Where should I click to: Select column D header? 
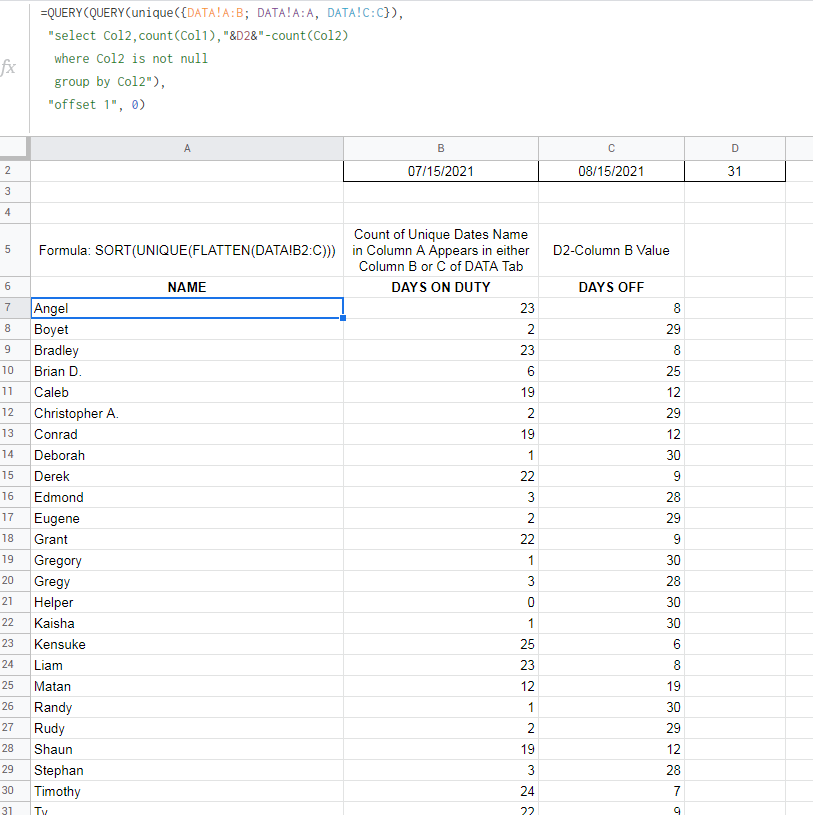735,148
